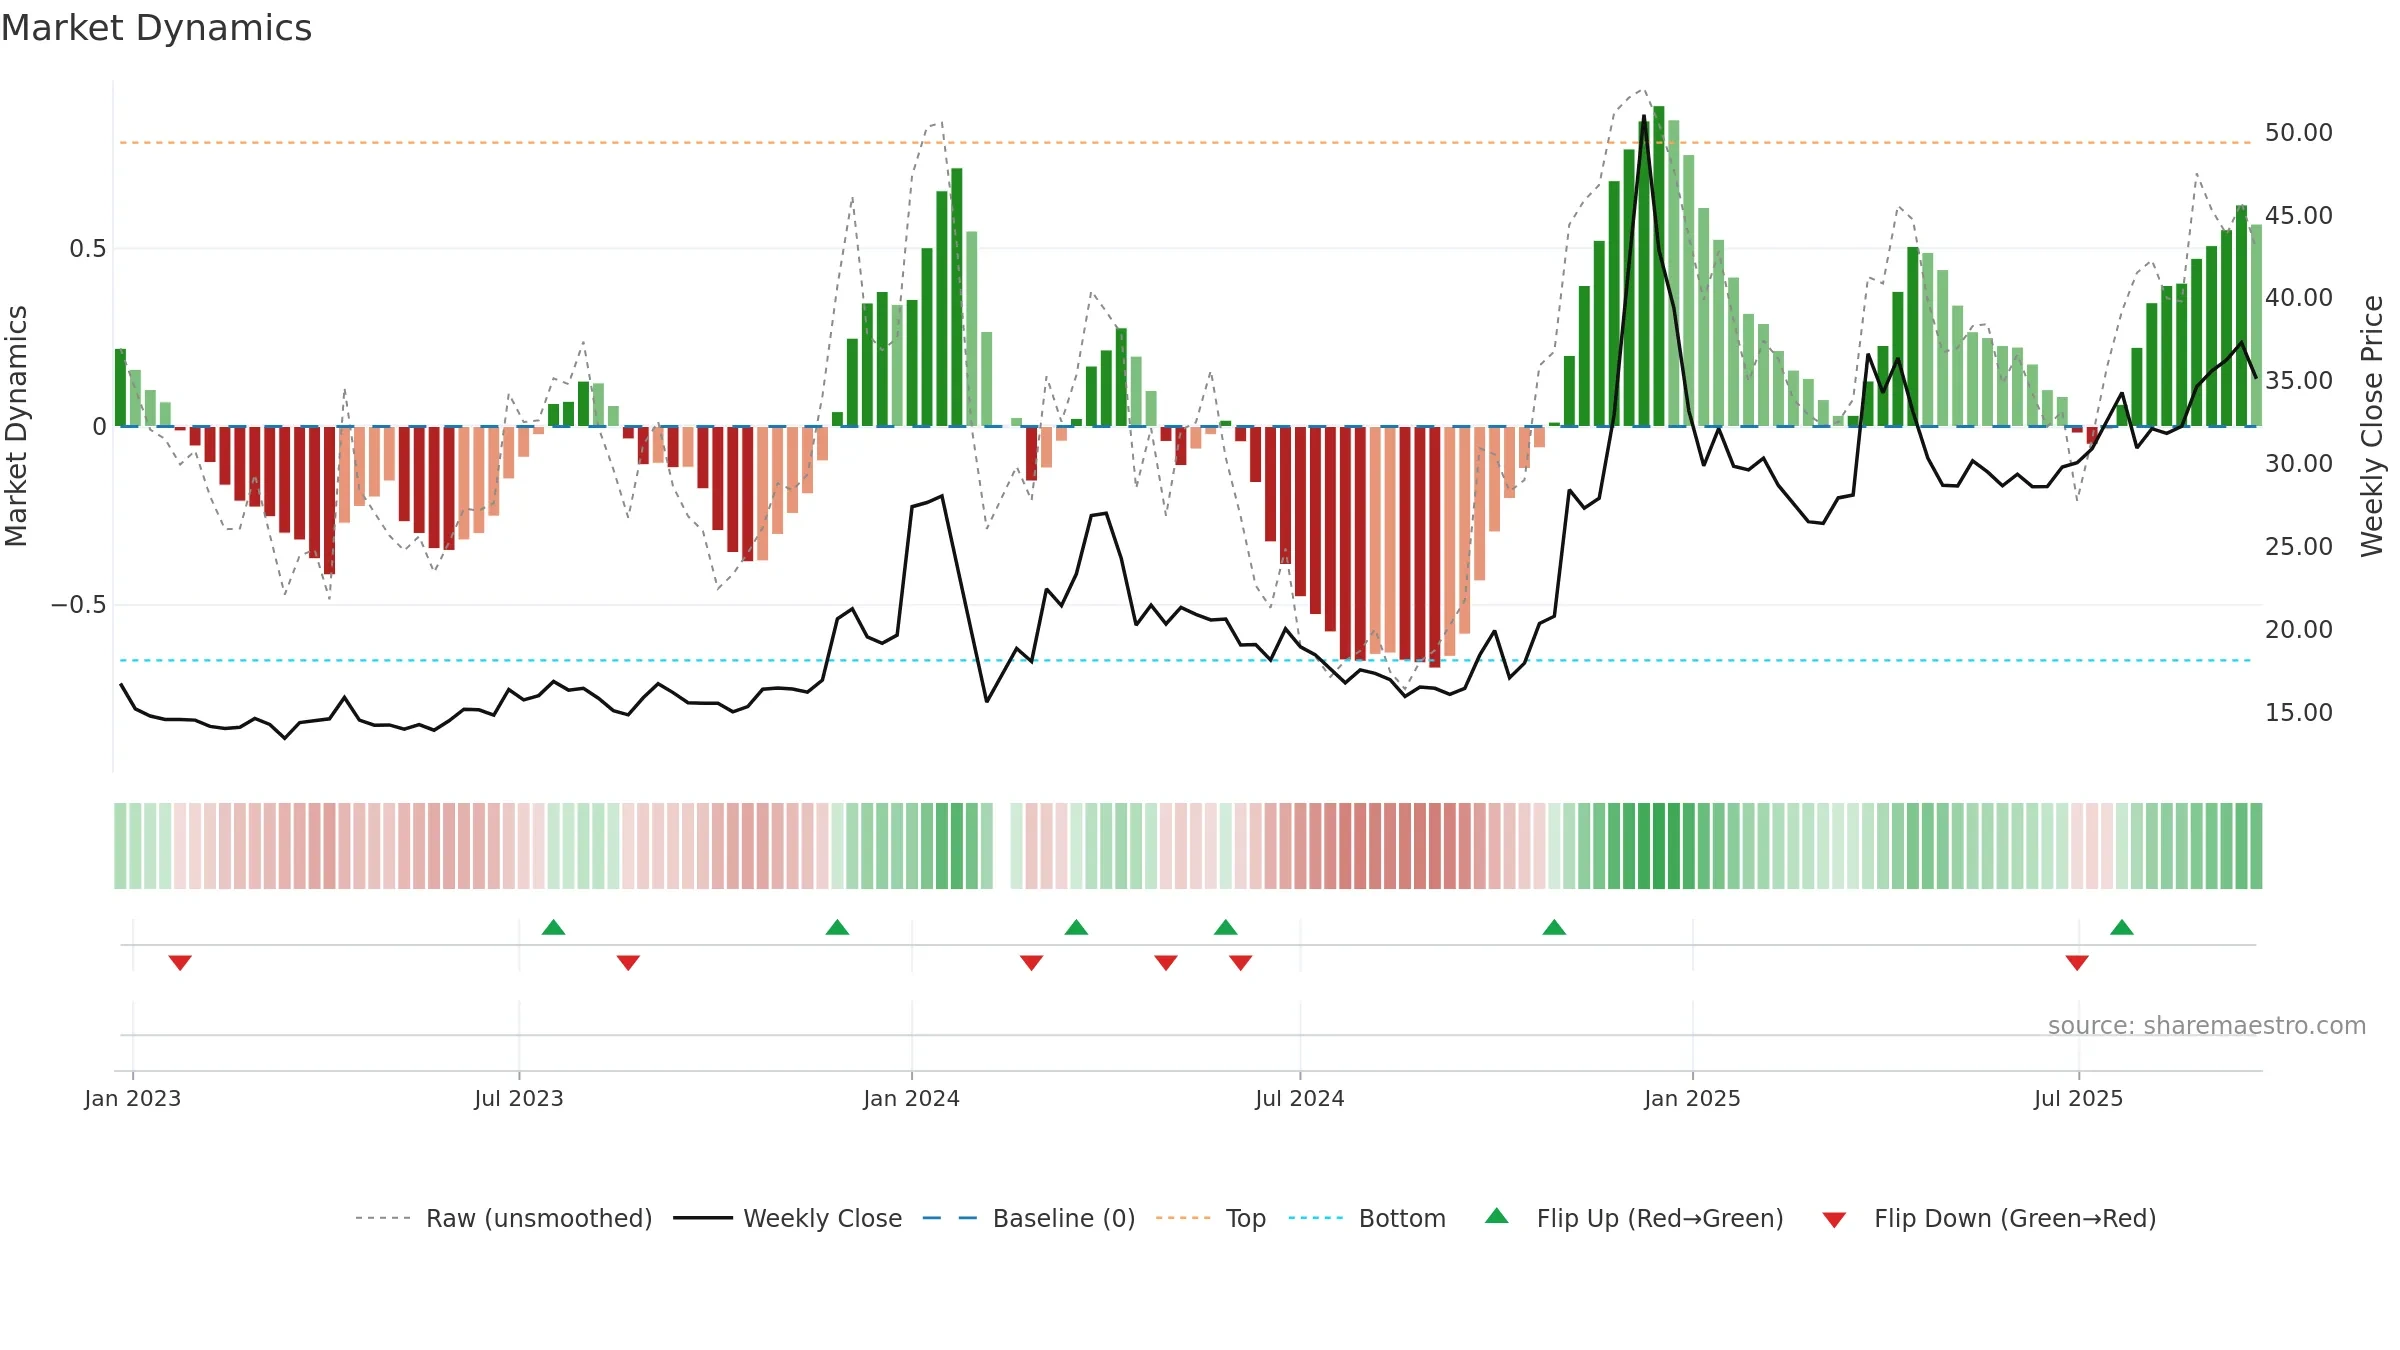
Task: Toggle the Top legend entry
Action: tap(1210, 1218)
